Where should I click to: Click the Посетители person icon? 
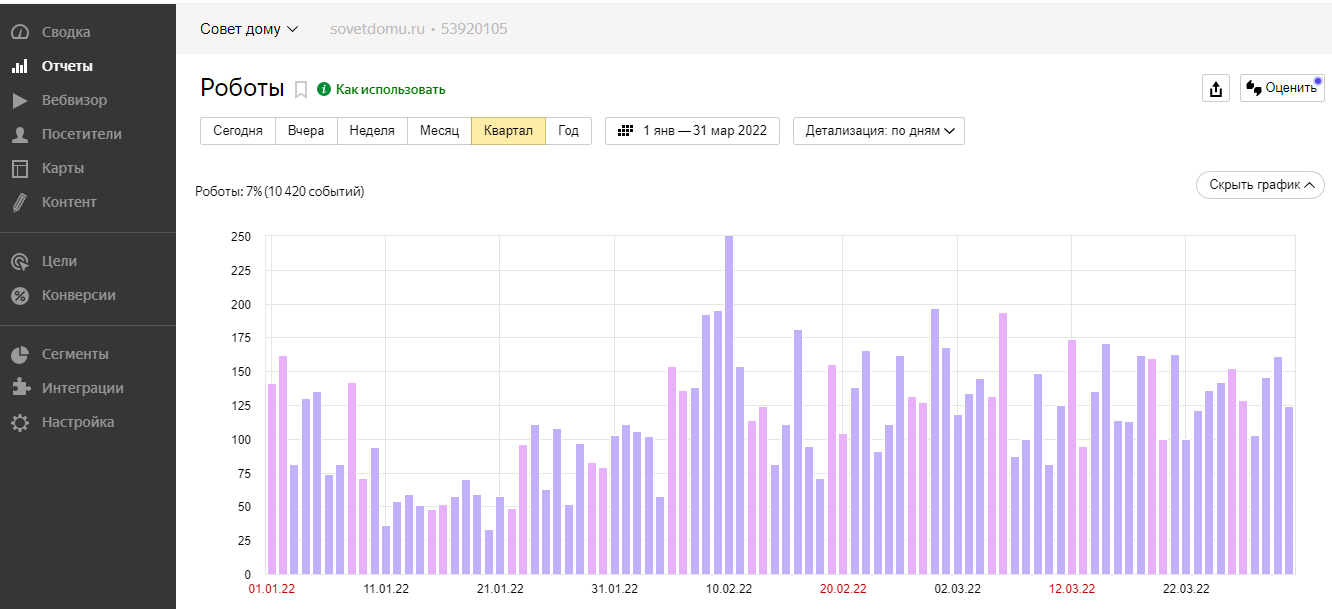19,134
